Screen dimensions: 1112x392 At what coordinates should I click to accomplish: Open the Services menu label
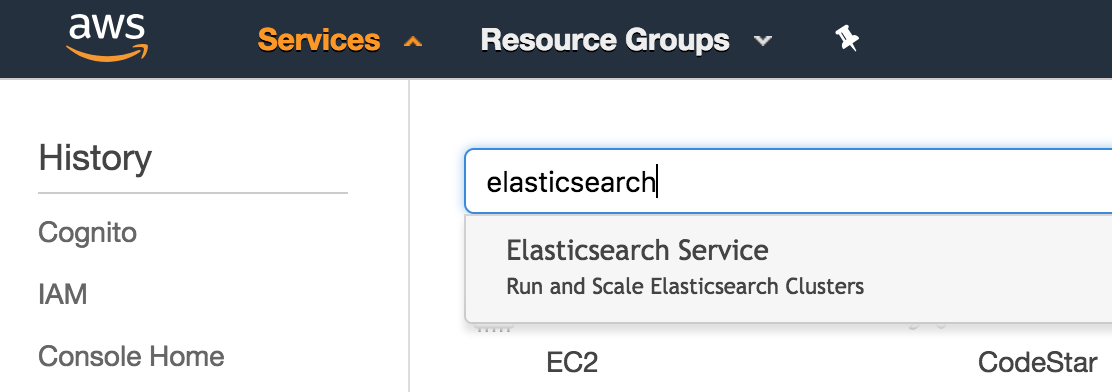pyautogui.click(x=318, y=40)
